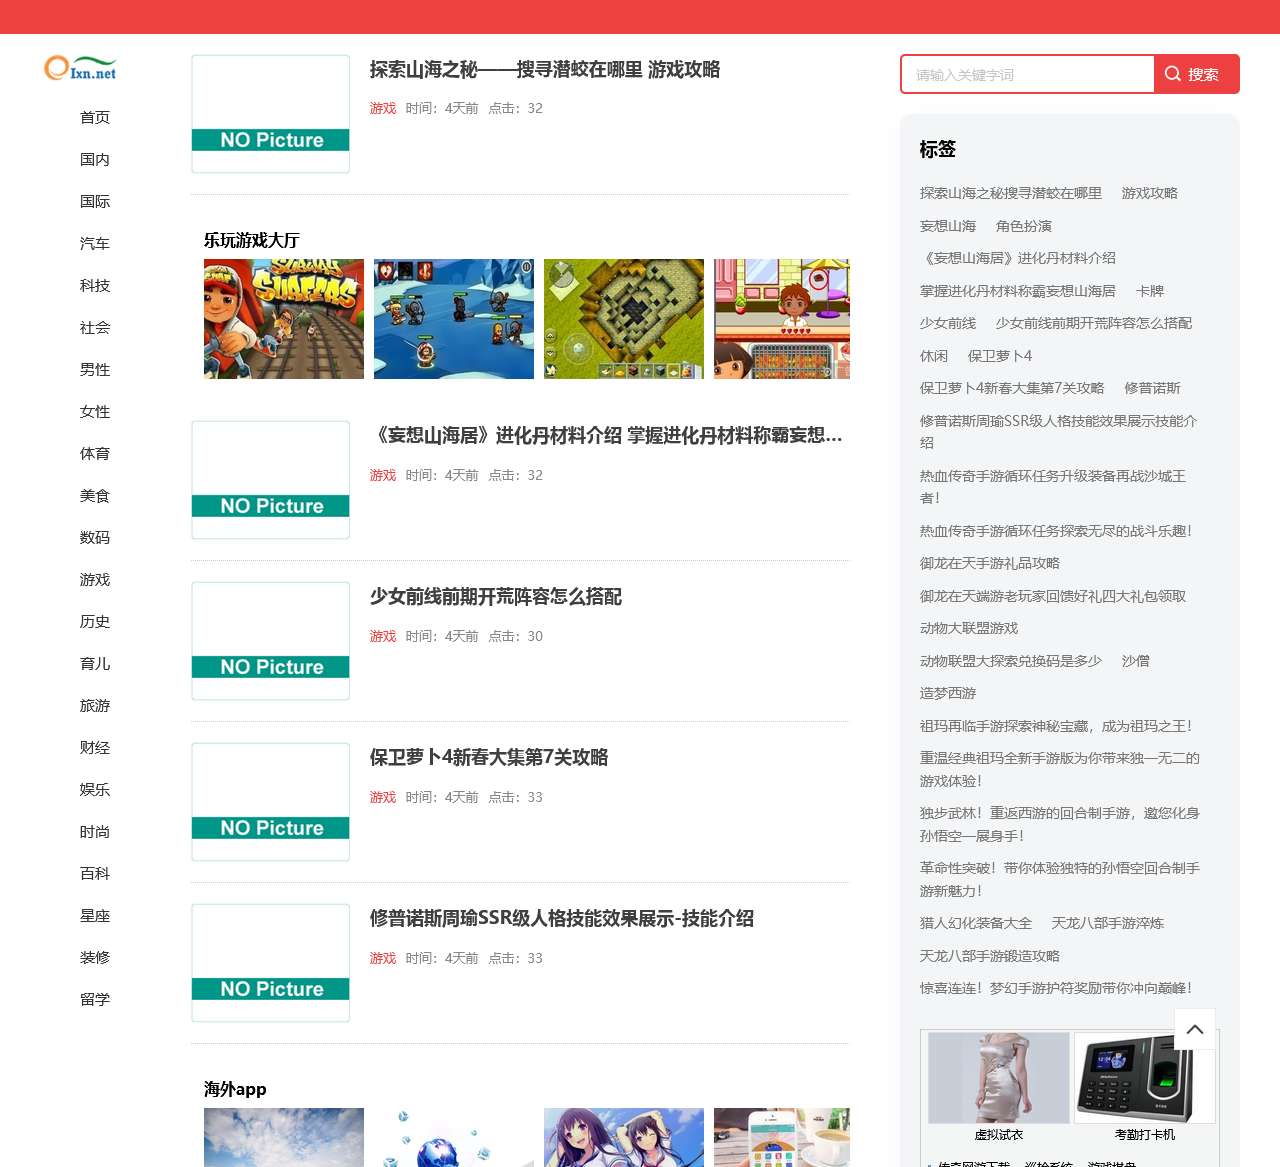Image resolution: width=1280 pixels, height=1167 pixels.
Task: Click the 造梦西游 tag
Action: pyautogui.click(x=948, y=693)
